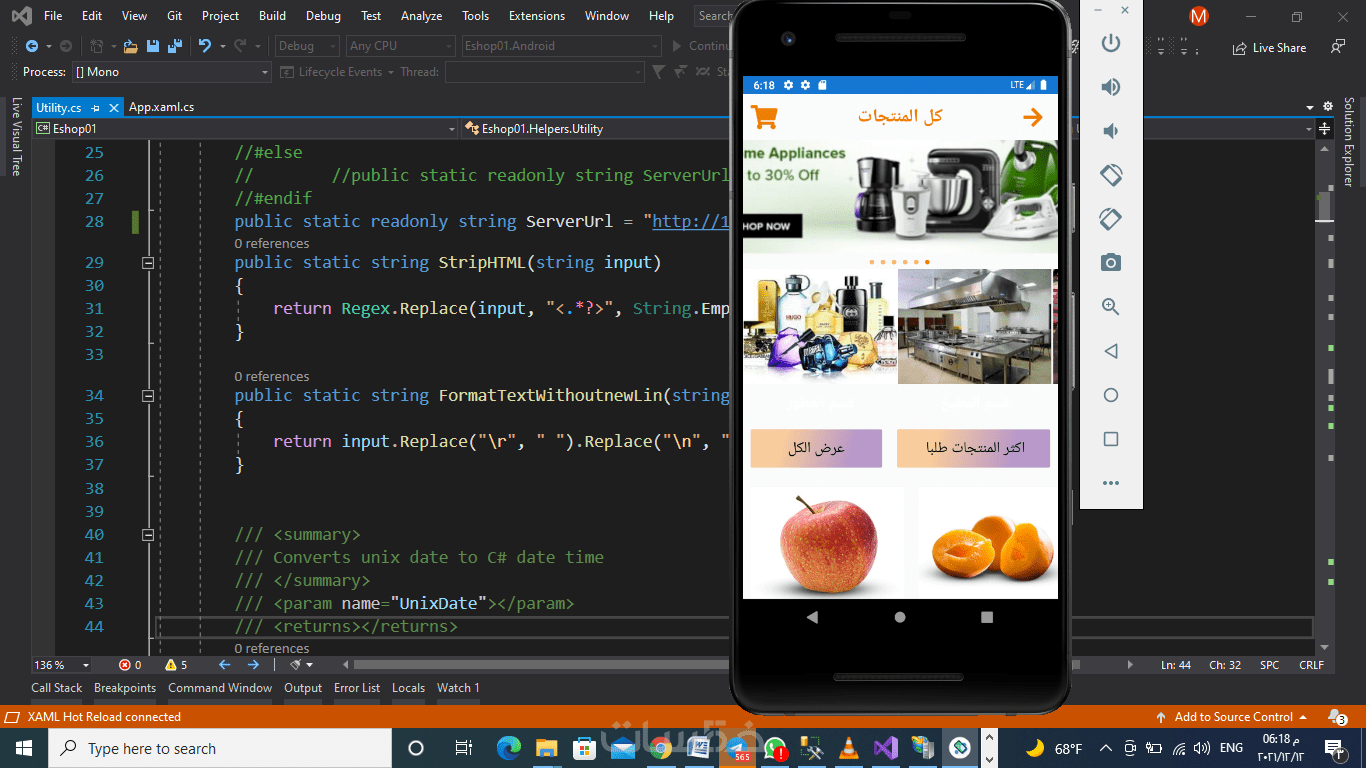Click Save toolbar icon
Screen dimensions: 1366x768
153,46
